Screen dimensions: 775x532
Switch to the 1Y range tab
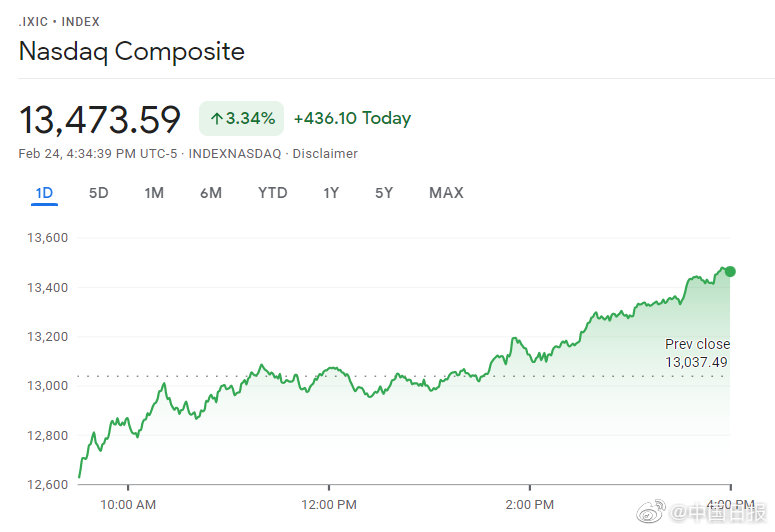point(331,193)
